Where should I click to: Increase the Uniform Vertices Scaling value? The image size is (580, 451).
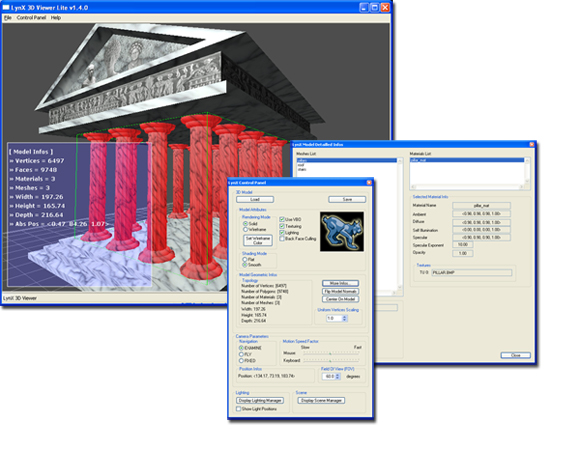345,317
